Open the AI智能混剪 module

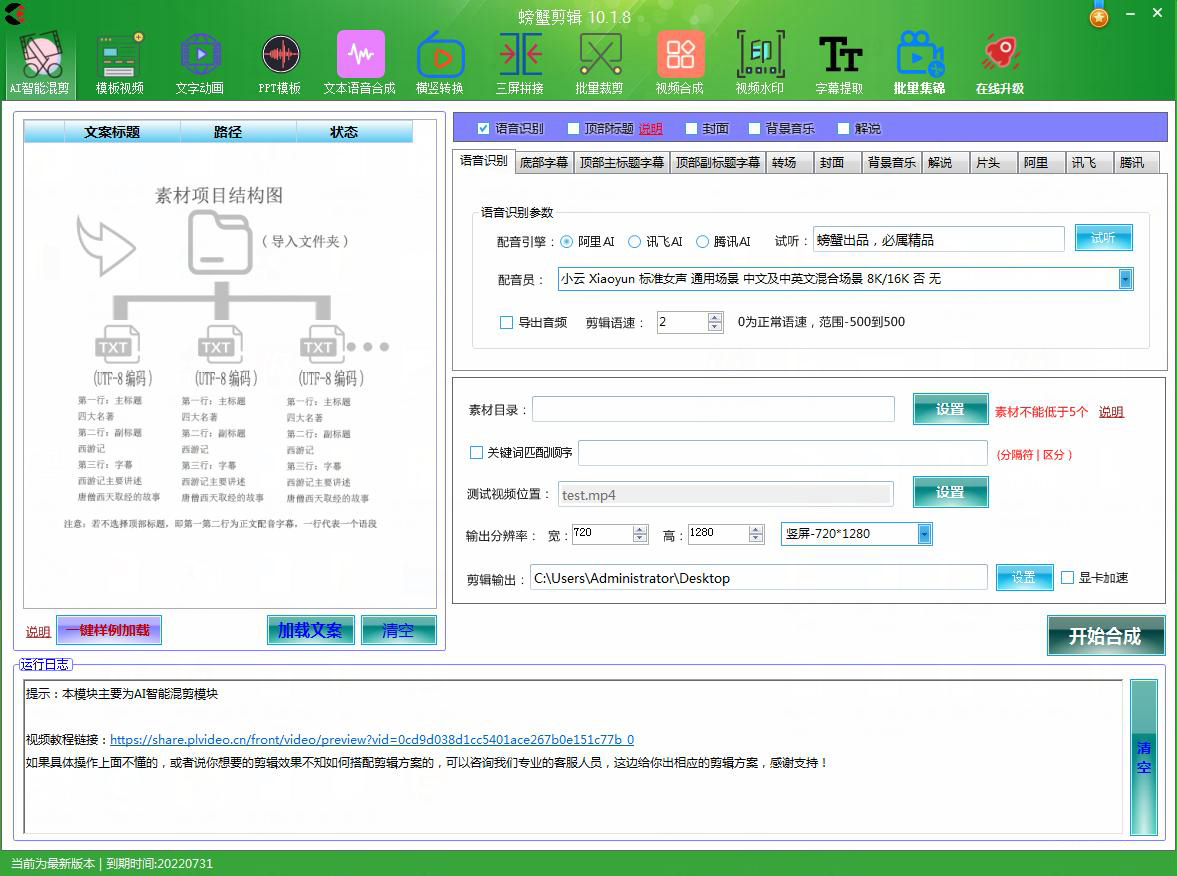pyautogui.click(x=39, y=60)
